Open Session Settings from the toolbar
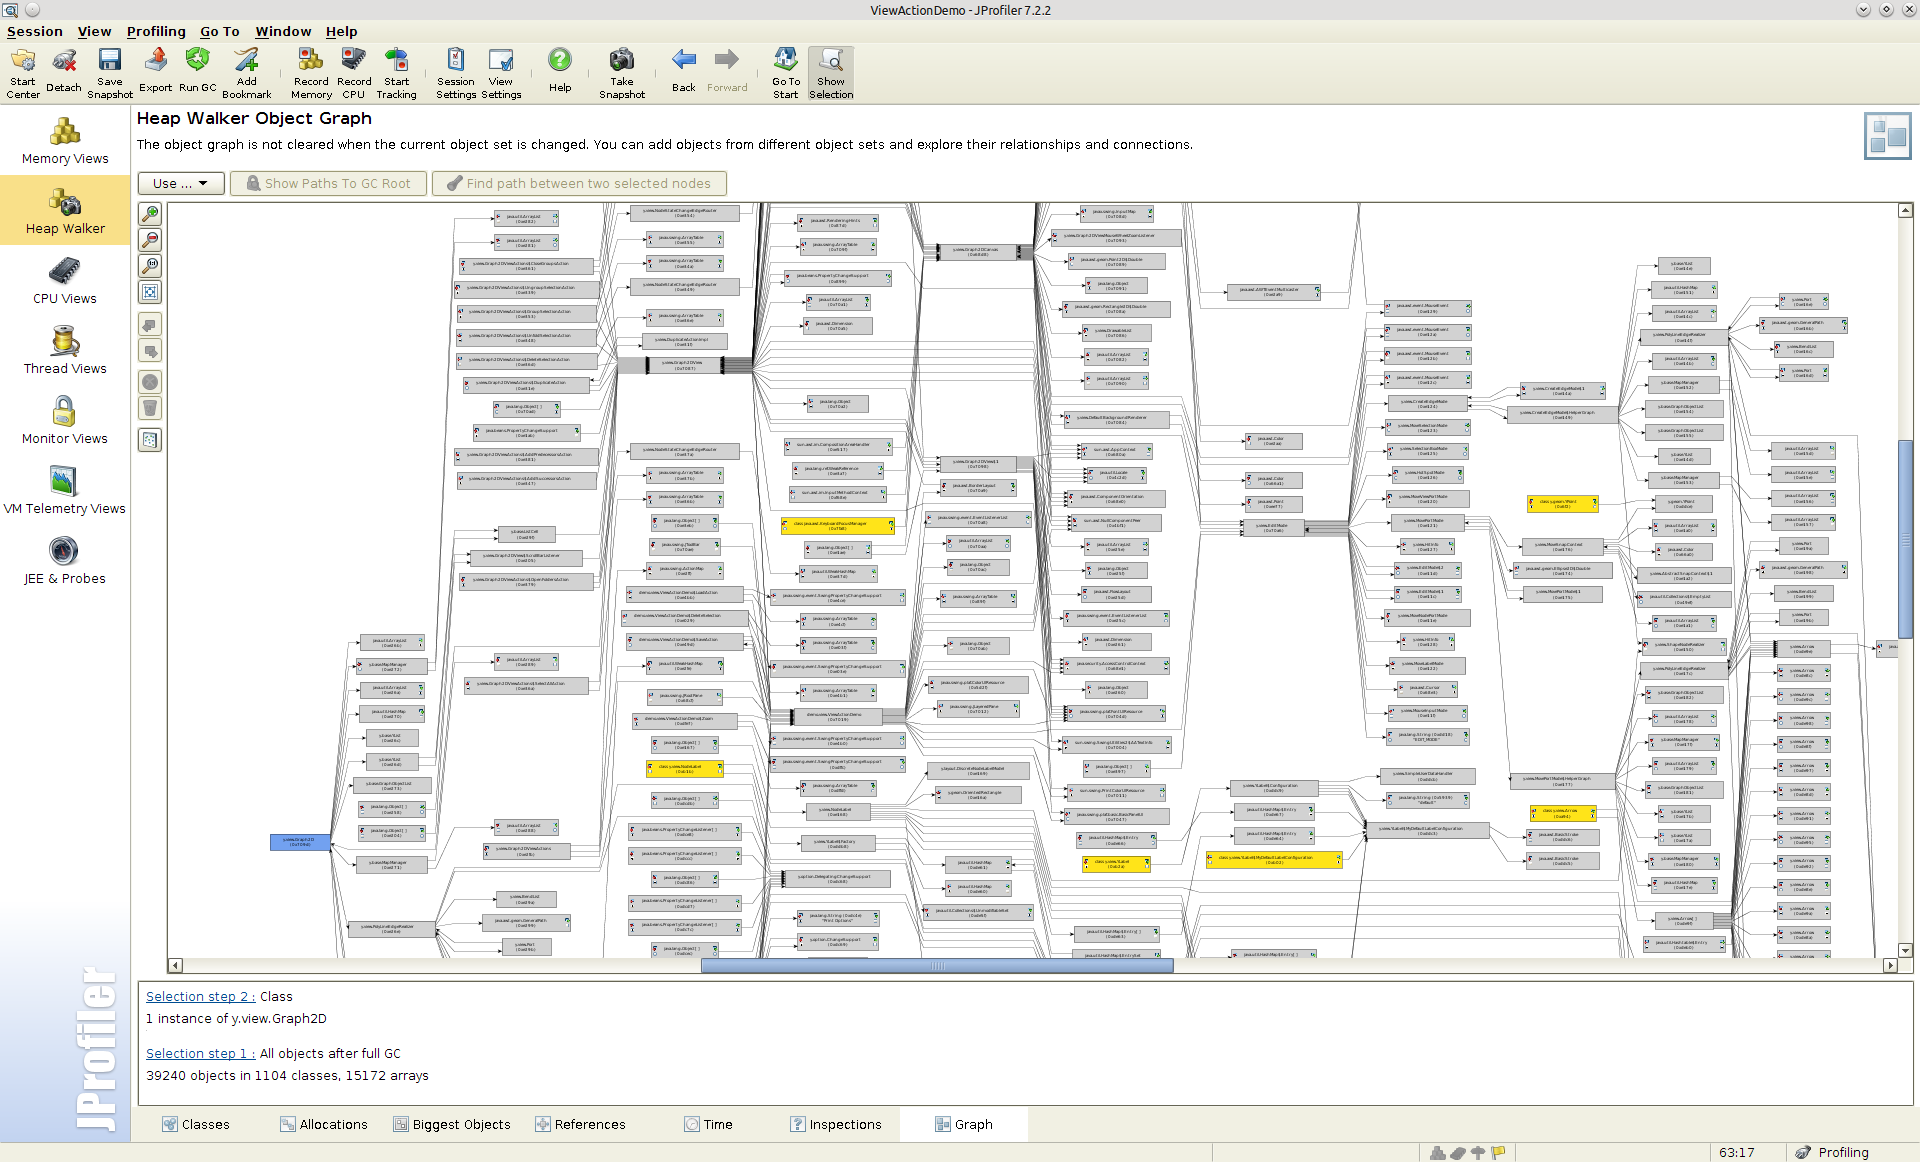Screen dimensions: 1920x1162 pyautogui.click(x=455, y=70)
